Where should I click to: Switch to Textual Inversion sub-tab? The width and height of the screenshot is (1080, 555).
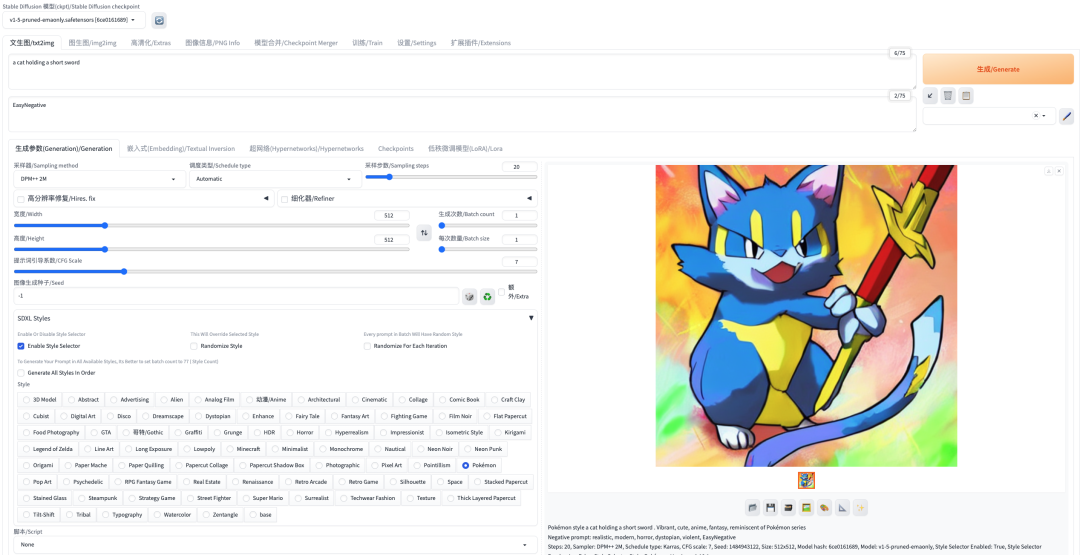[181, 149]
